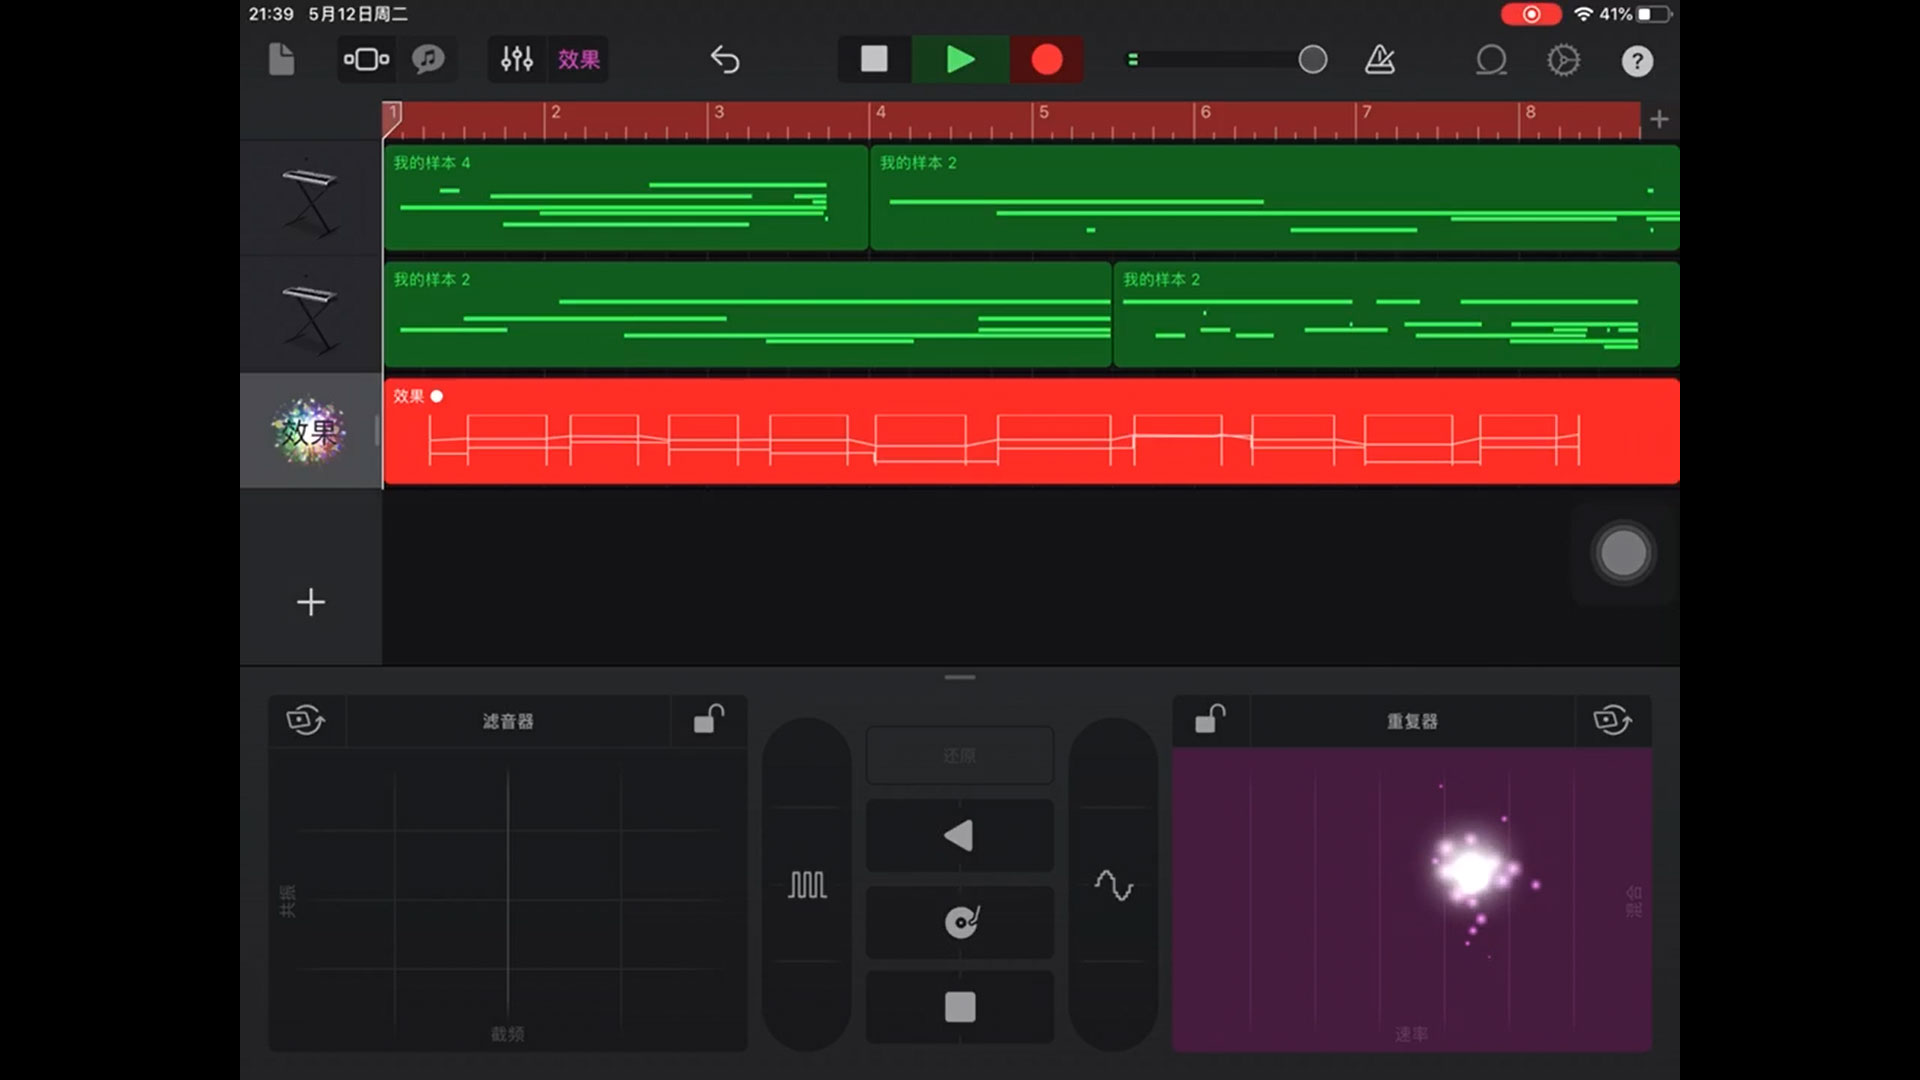Select second keyboard track header
The image size is (1920, 1080).
click(310, 315)
